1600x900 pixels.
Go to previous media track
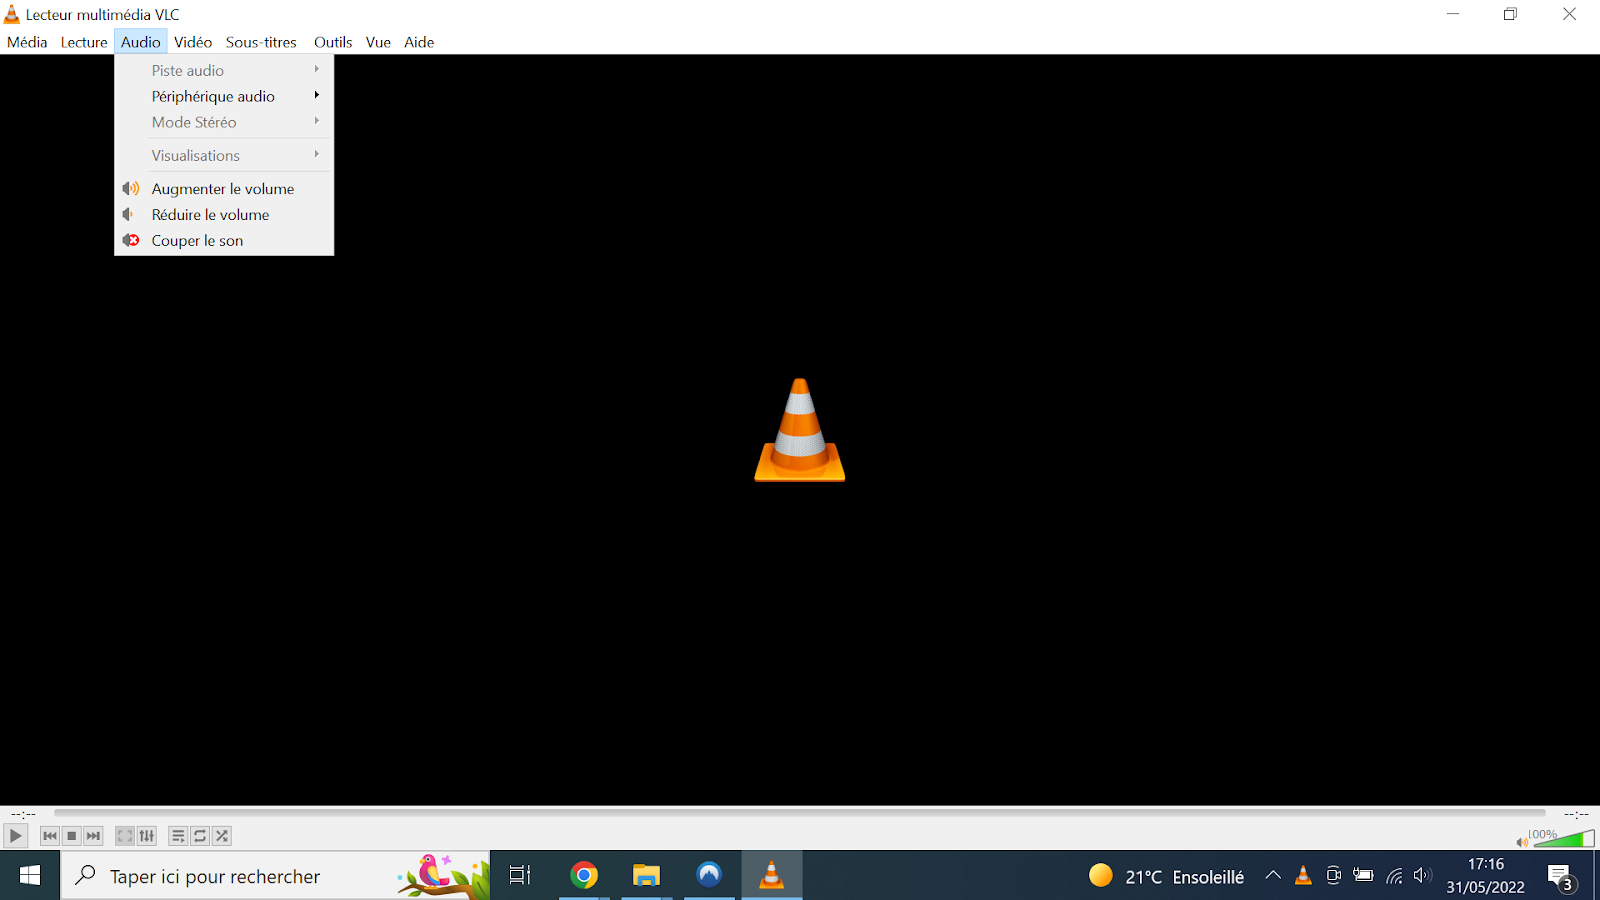pyautogui.click(x=50, y=836)
